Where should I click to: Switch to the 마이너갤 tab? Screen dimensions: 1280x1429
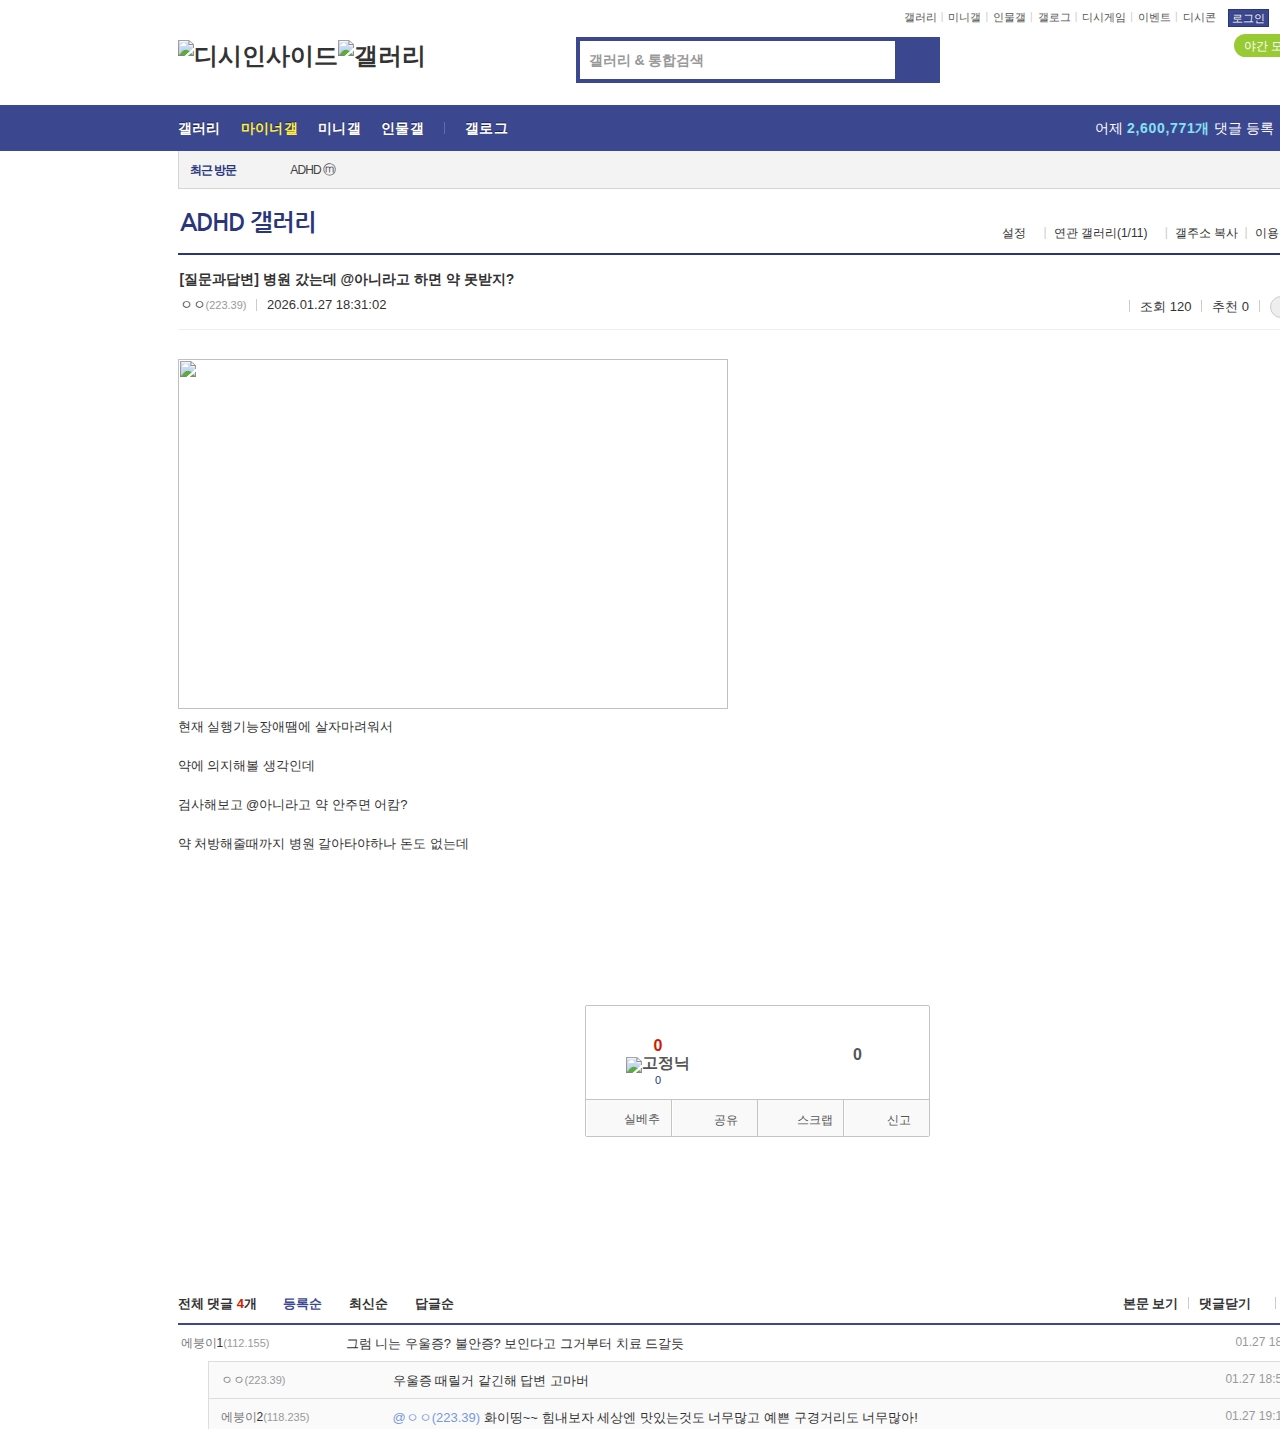(269, 129)
